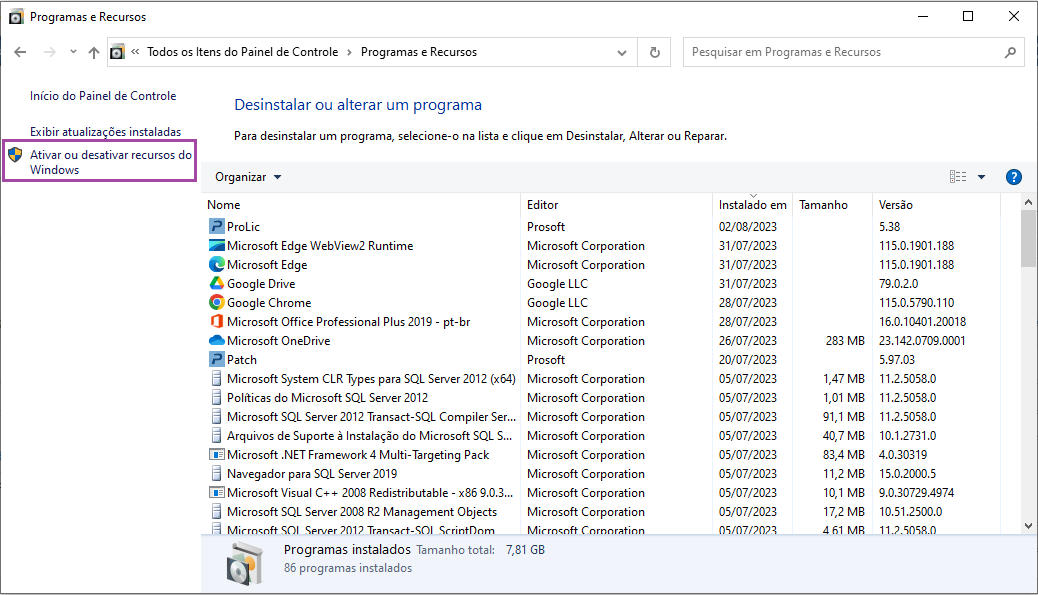The height and width of the screenshot is (595, 1038).
Task: Click the Navegador para SQL Server 2019 icon
Action: (216, 474)
